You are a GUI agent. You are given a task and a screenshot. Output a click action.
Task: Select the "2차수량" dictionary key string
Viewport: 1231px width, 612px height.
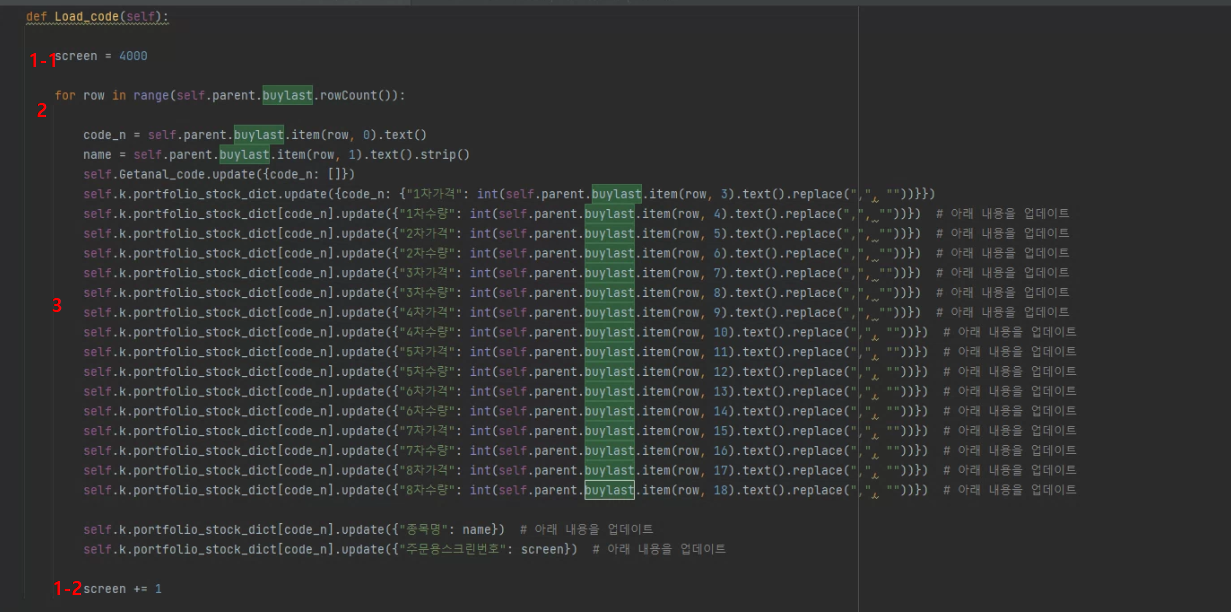coord(427,253)
